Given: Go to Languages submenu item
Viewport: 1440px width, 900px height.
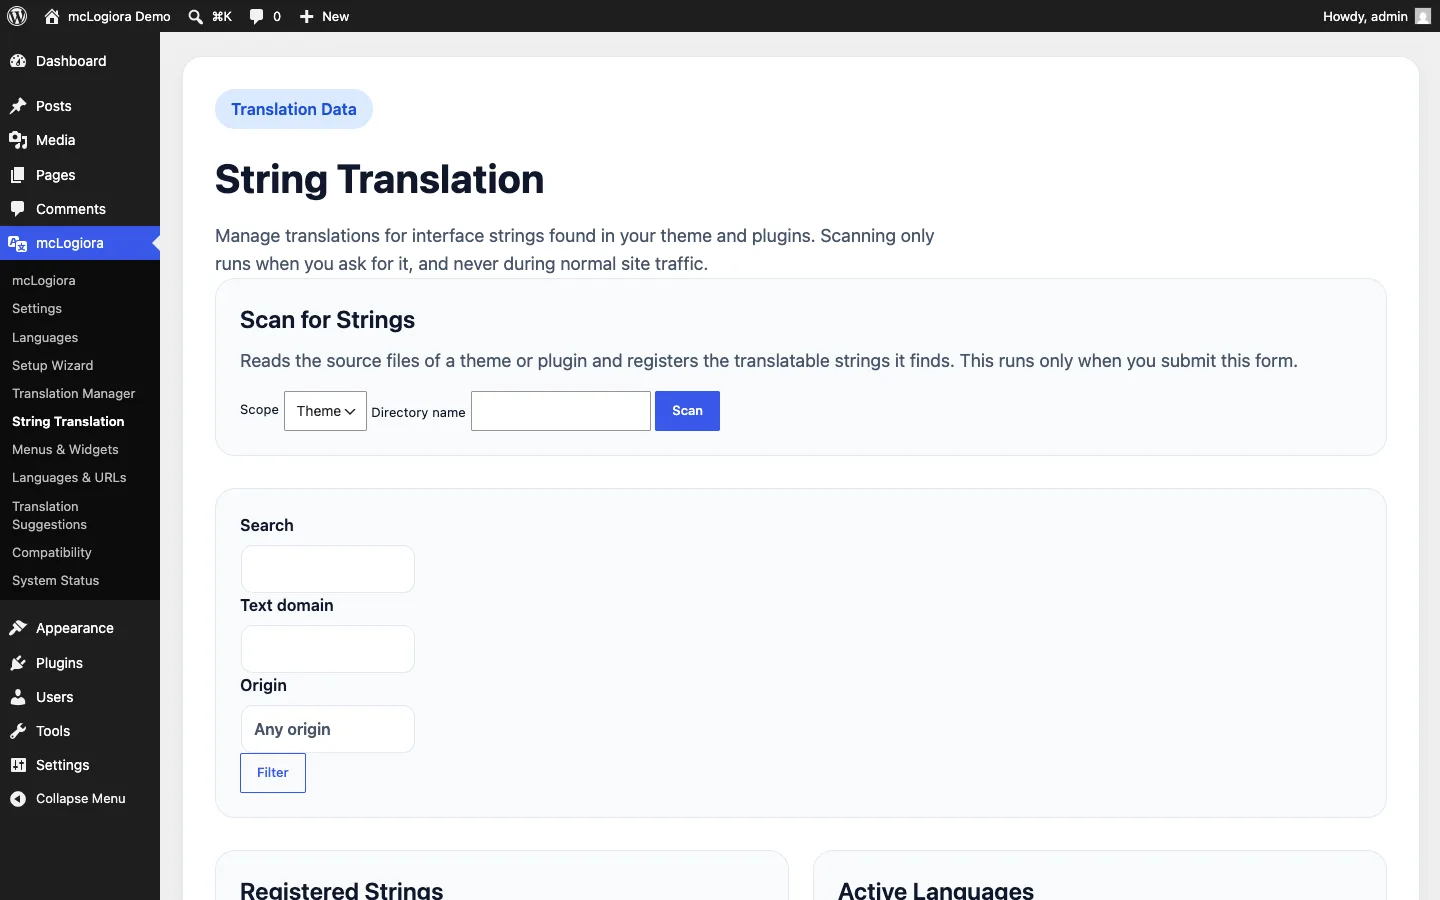Looking at the screenshot, I should click(x=45, y=338).
